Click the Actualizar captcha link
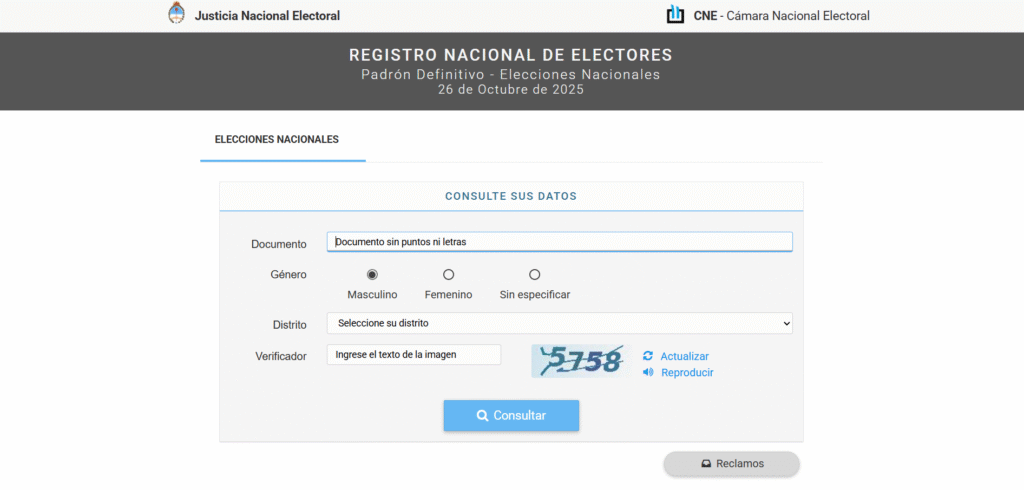 (x=684, y=356)
